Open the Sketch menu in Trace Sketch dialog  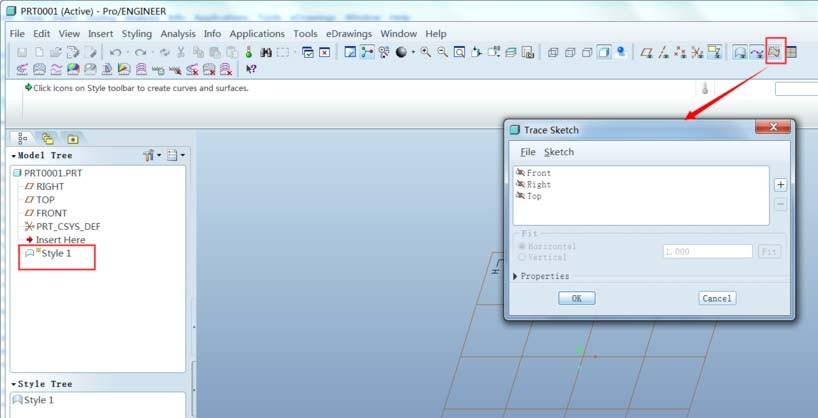[558, 152]
